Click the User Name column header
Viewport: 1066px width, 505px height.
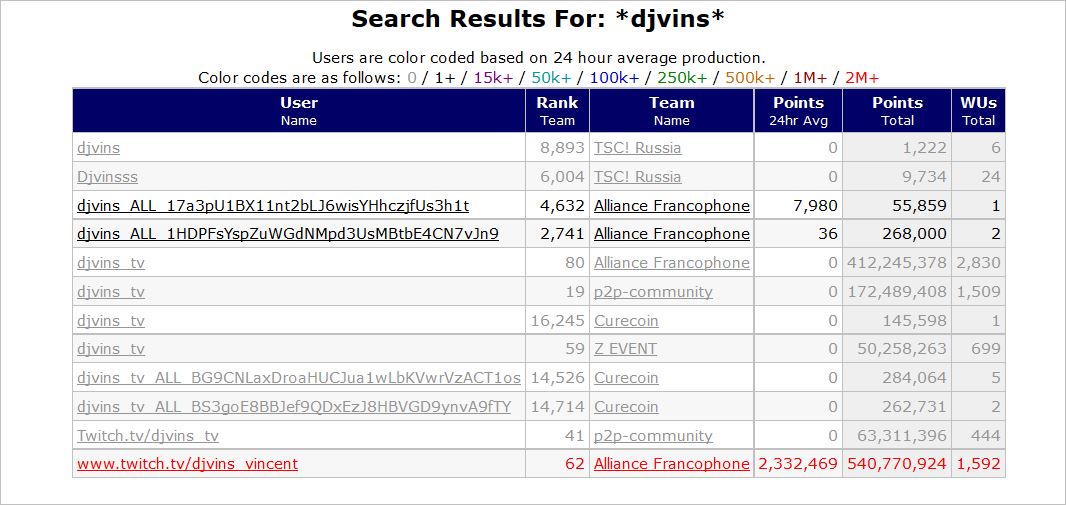(298, 110)
